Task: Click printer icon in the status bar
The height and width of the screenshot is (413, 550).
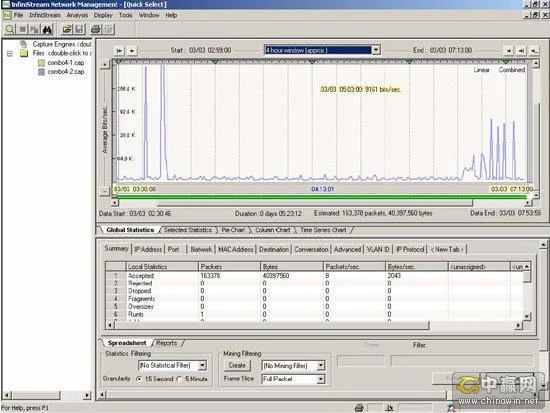Action: pyautogui.click(x=358, y=408)
